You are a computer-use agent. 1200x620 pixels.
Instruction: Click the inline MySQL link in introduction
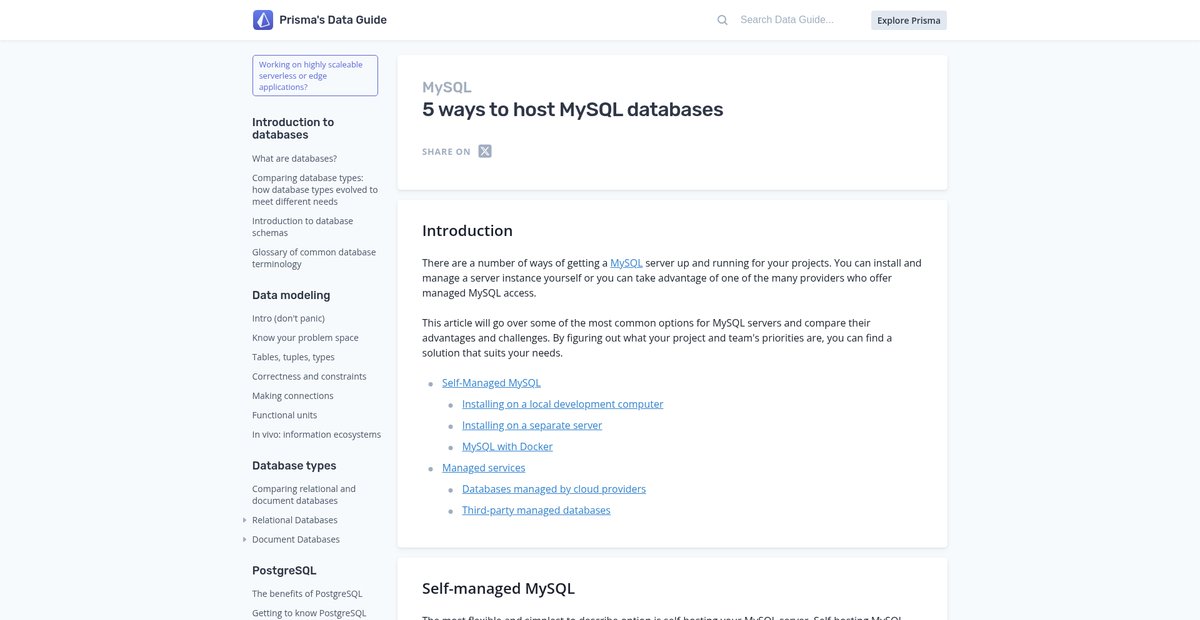coord(626,263)
